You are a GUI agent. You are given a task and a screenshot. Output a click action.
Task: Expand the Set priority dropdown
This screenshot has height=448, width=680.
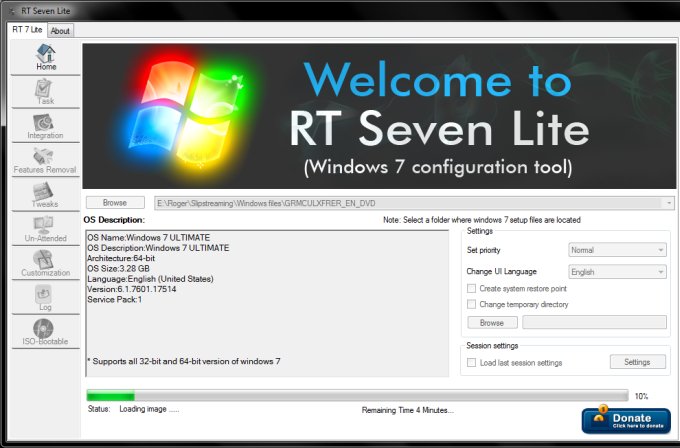(x=617, y=250)
